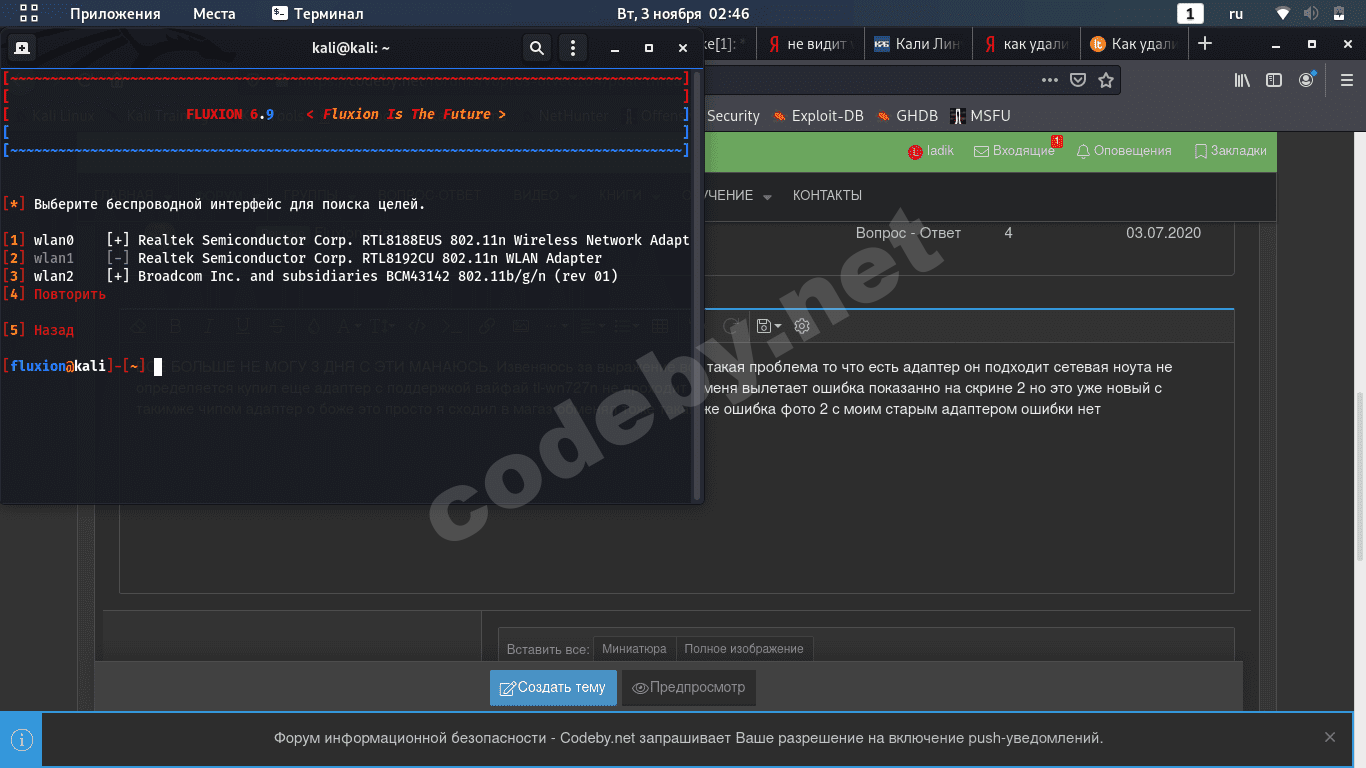Image resolution: width=1366 pixels, height=768 pixels.
Task: Open page actions three-dot menu
Action: (x=1049, y=80)
